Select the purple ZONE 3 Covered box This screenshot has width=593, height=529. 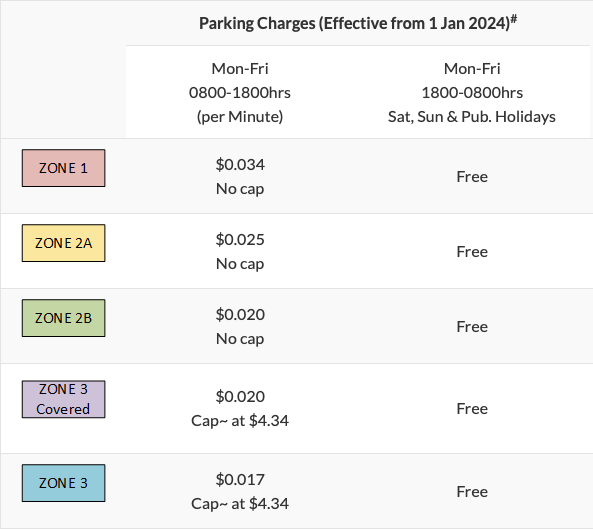pos(64,399)
